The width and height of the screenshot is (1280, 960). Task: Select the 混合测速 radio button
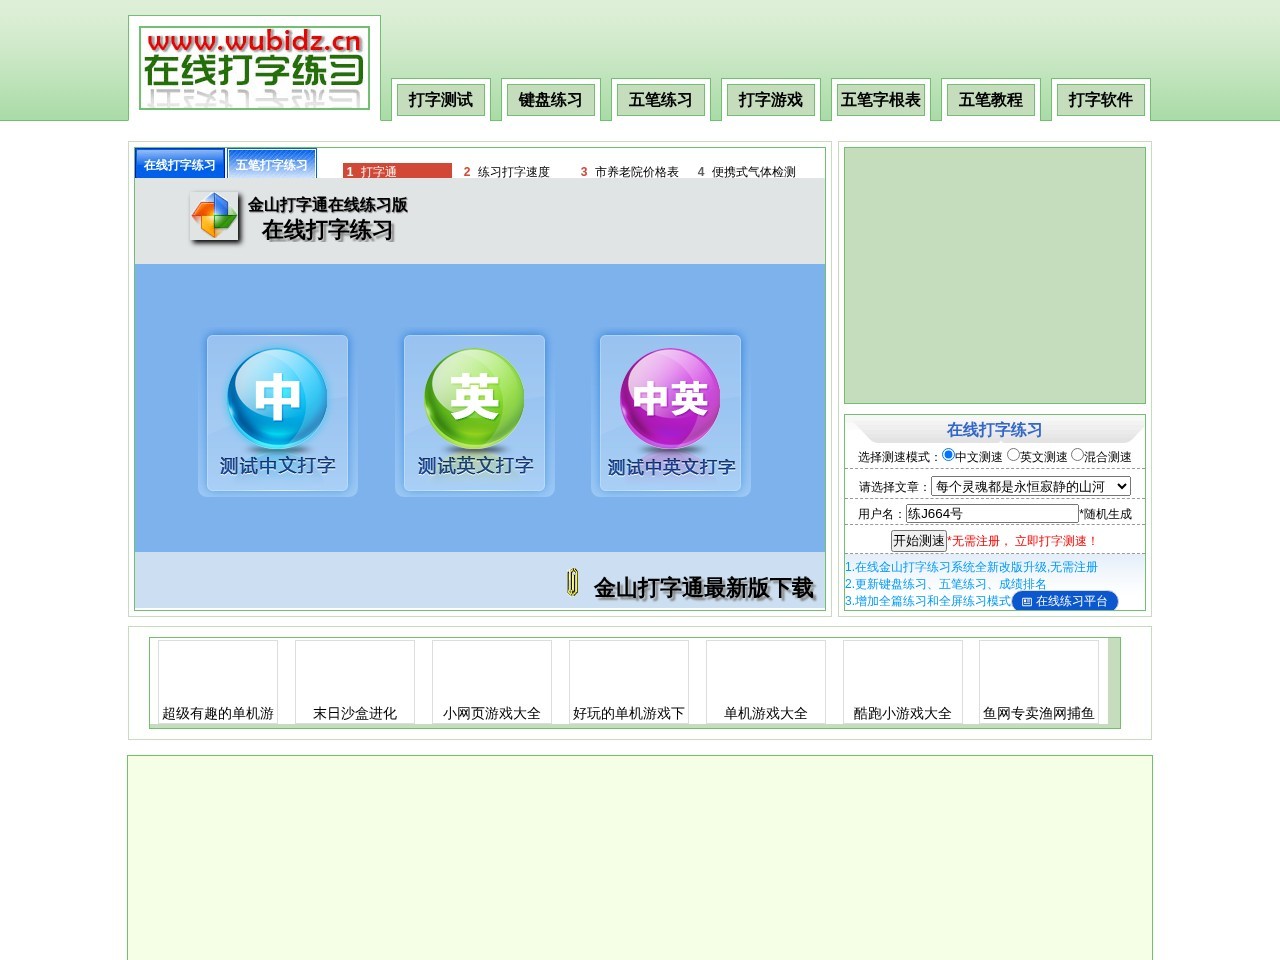point(1077,455)
